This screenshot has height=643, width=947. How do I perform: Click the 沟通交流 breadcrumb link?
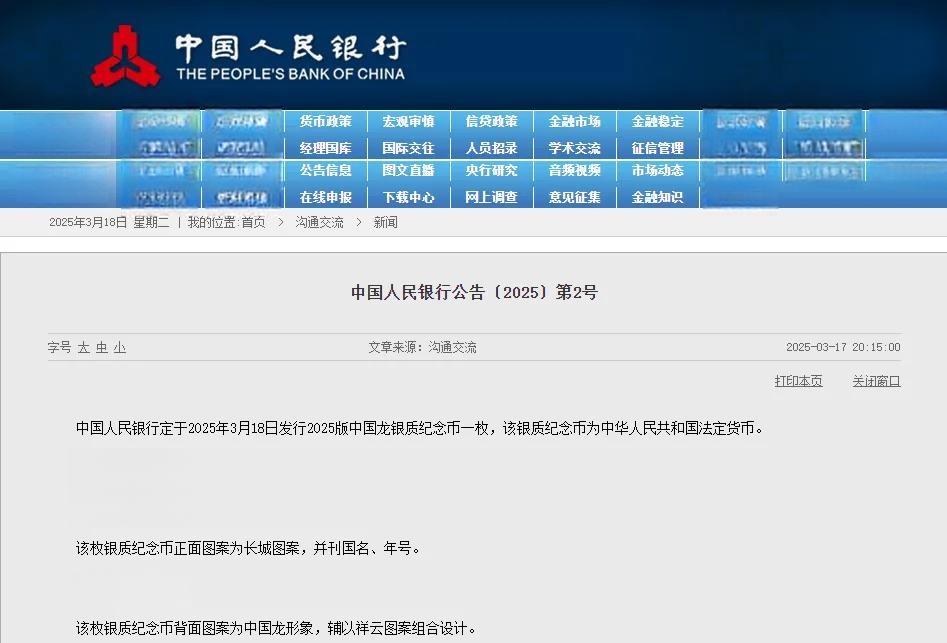319,222
